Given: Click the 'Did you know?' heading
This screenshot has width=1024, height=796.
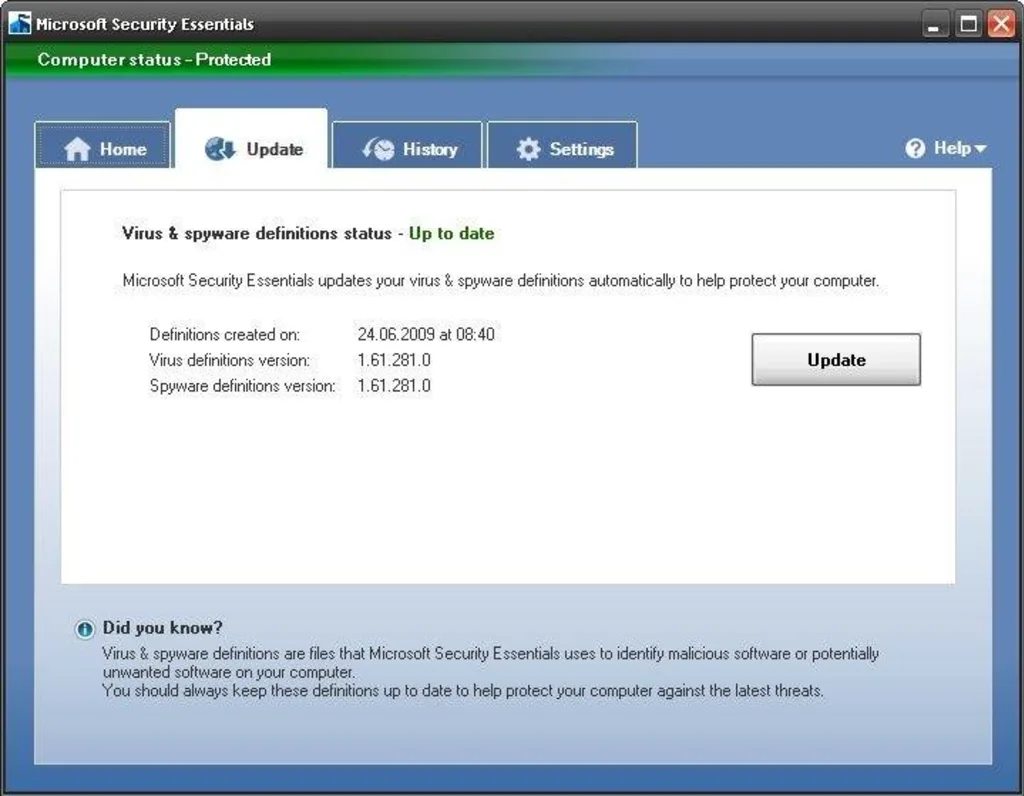Looking at the screenshot, I should (163, 628).
